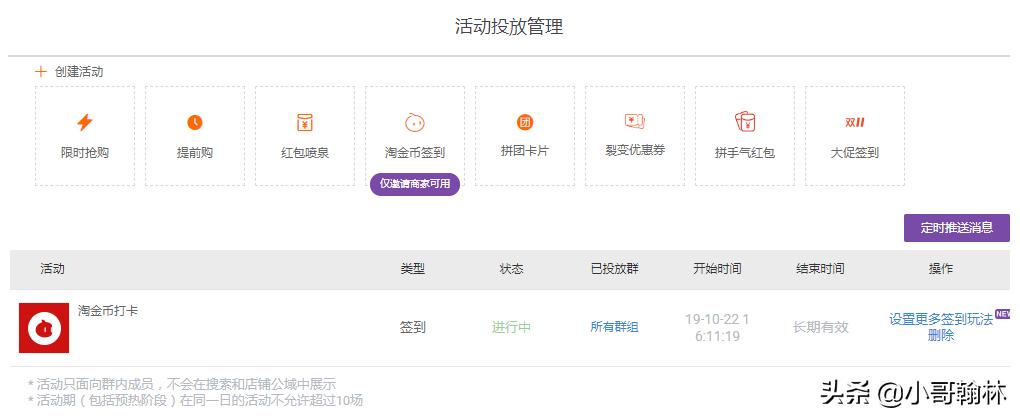Click the 淘金币签到 card label
Image resolution: width=1020 pixels, height=419 pixels.
click(414, 154)
